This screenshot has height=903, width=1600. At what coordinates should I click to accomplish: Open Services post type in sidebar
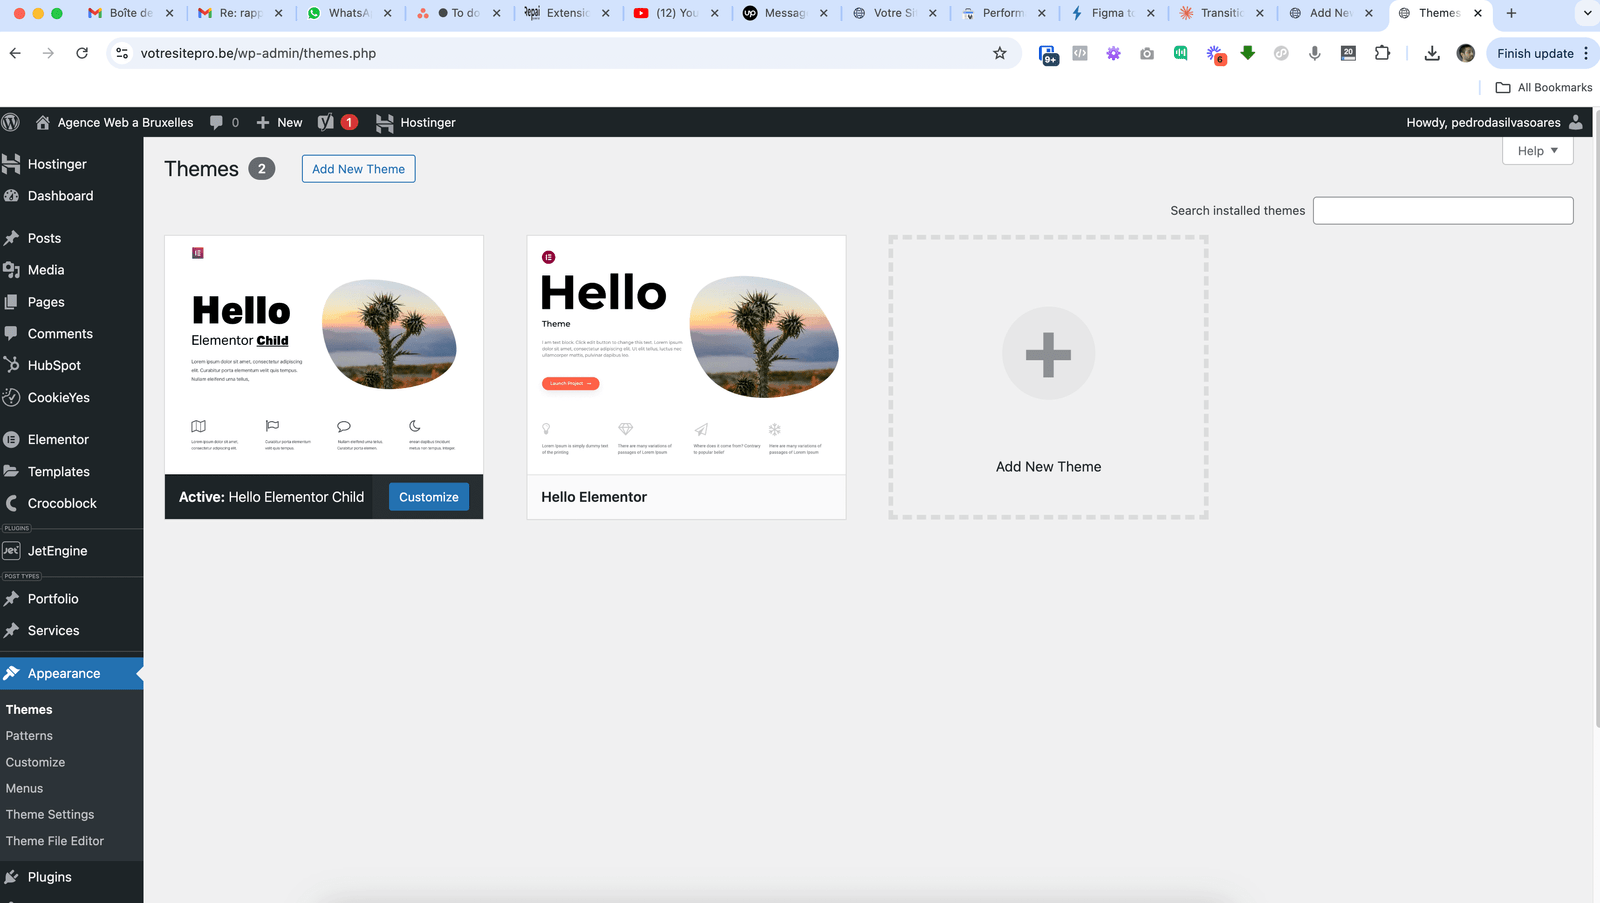[x=71, y=631]
